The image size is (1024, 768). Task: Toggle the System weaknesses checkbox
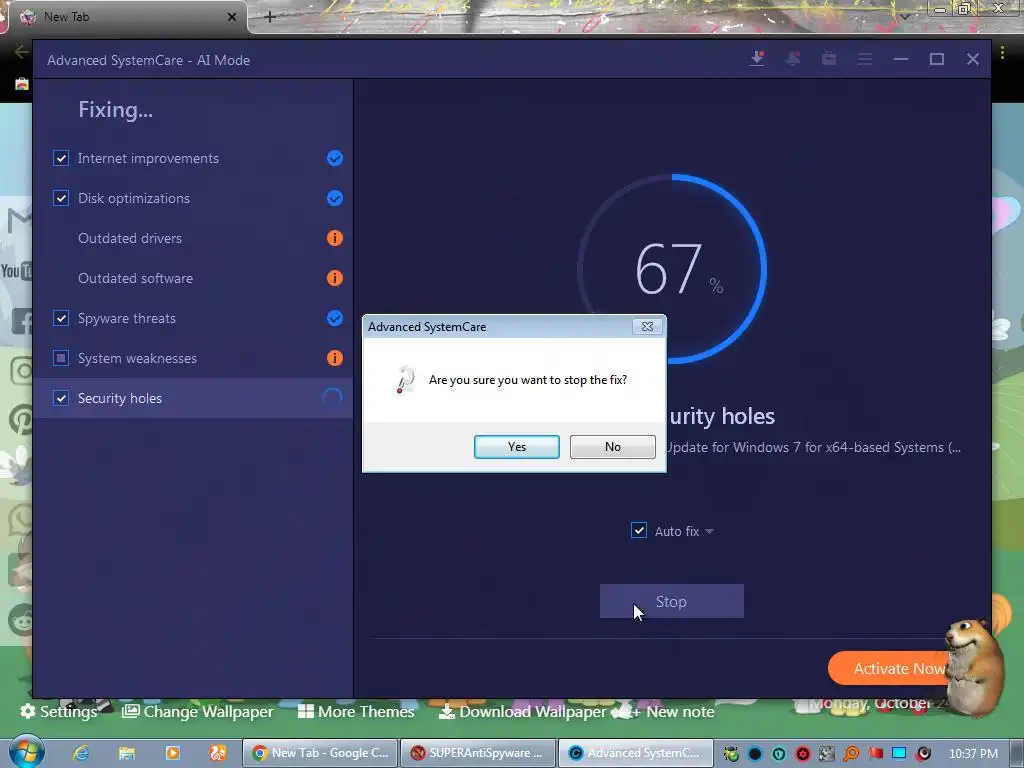tap(61, 358)
